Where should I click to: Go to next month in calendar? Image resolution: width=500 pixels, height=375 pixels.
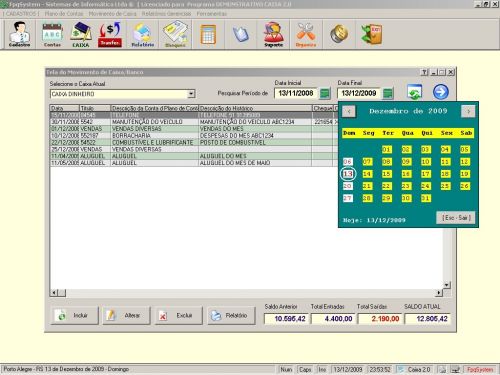click(x=468, y=111)
